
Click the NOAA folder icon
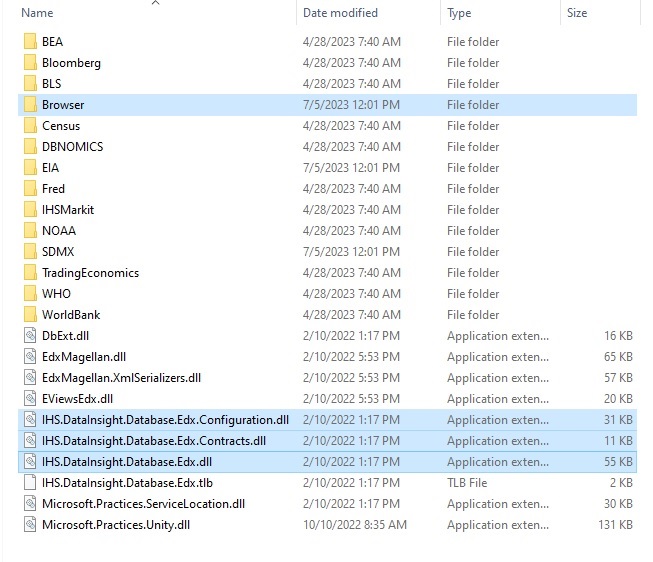click(30, 230)
